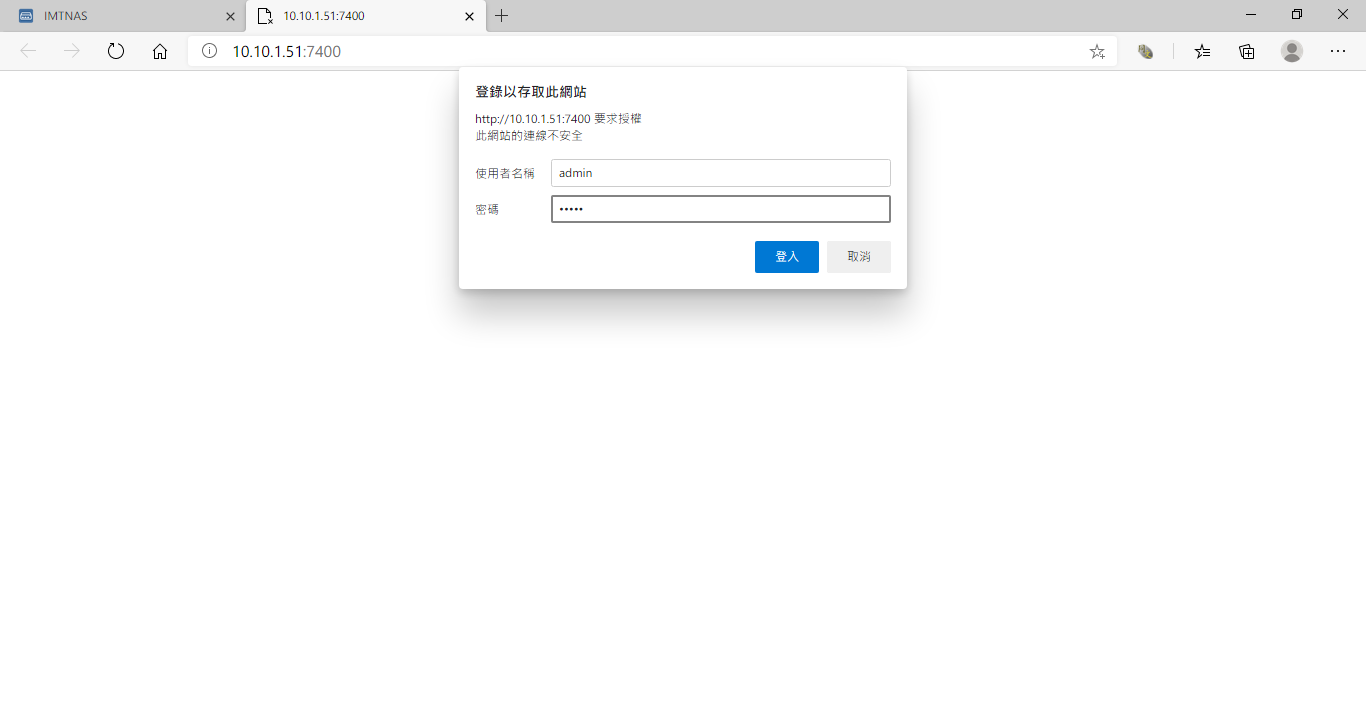
Task: Click the 登錄以存取此網站 dialog heading
Action: [x=531, y=92]
